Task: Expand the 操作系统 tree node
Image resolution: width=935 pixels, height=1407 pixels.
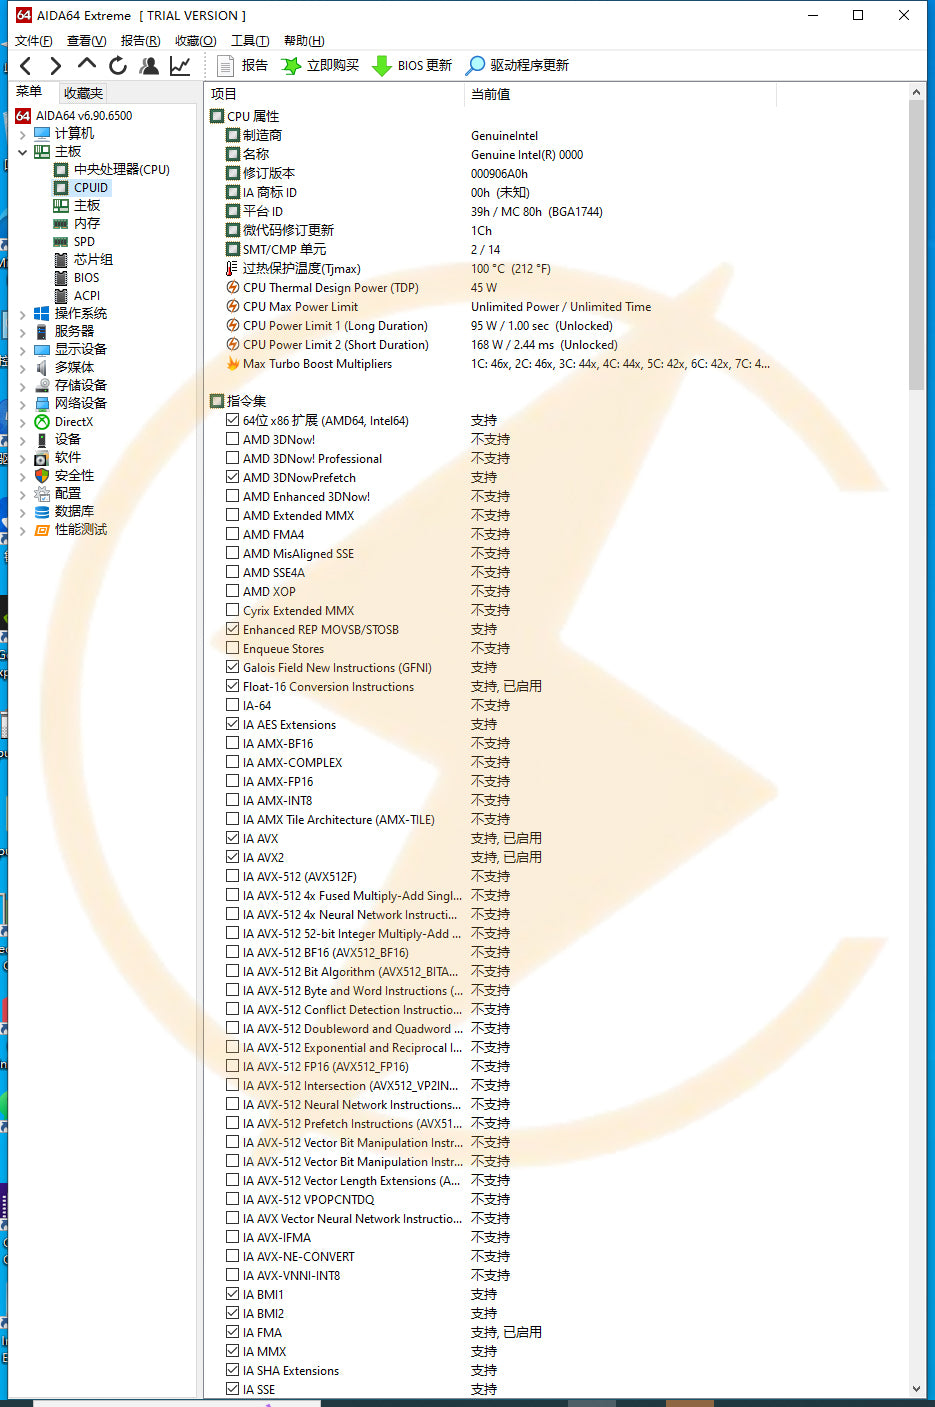Action: (22, 314)
